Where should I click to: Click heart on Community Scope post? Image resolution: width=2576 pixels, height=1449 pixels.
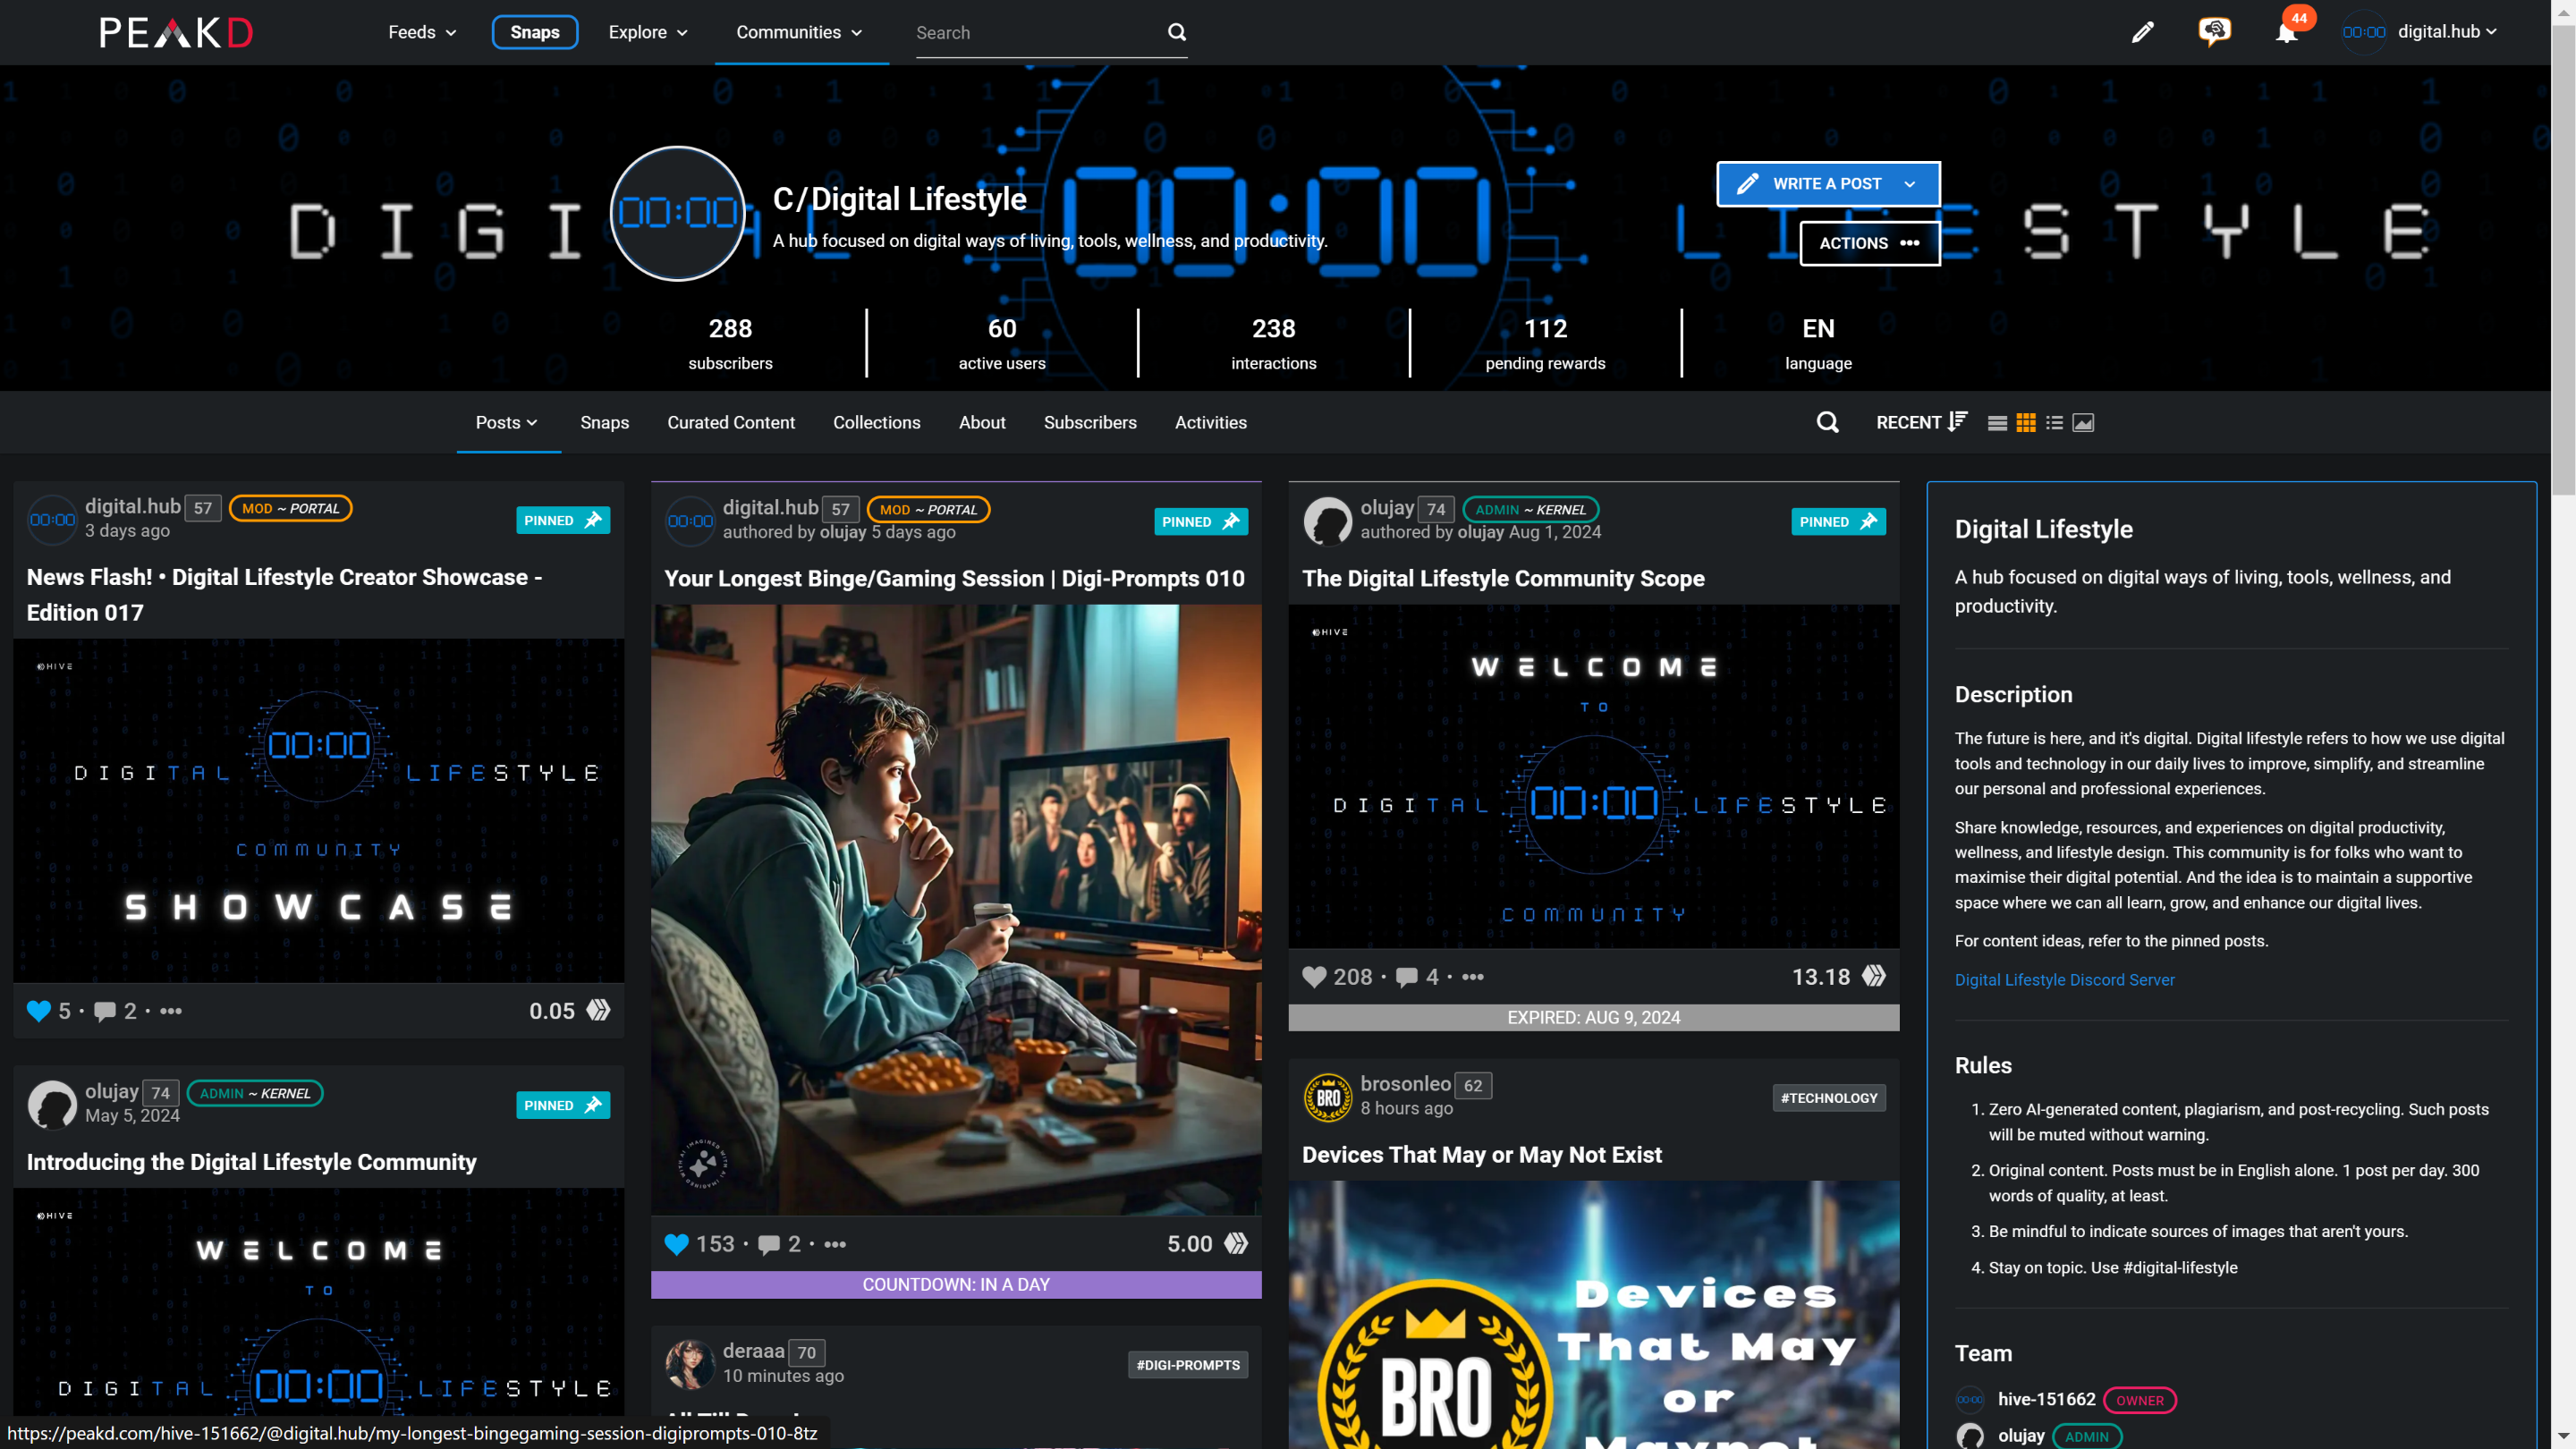(1314, 977)
